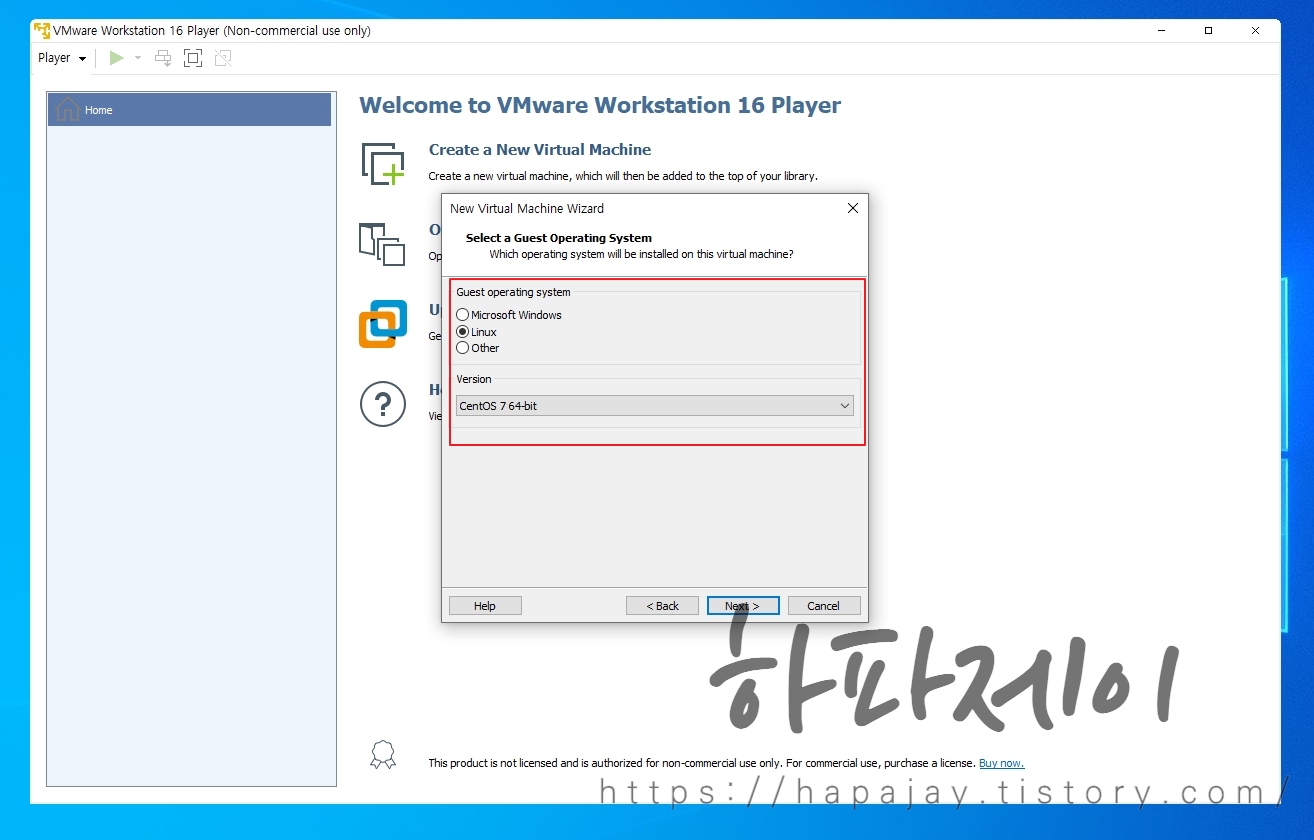
Task: Click the wizard Help button
Action: pos(485,606)
